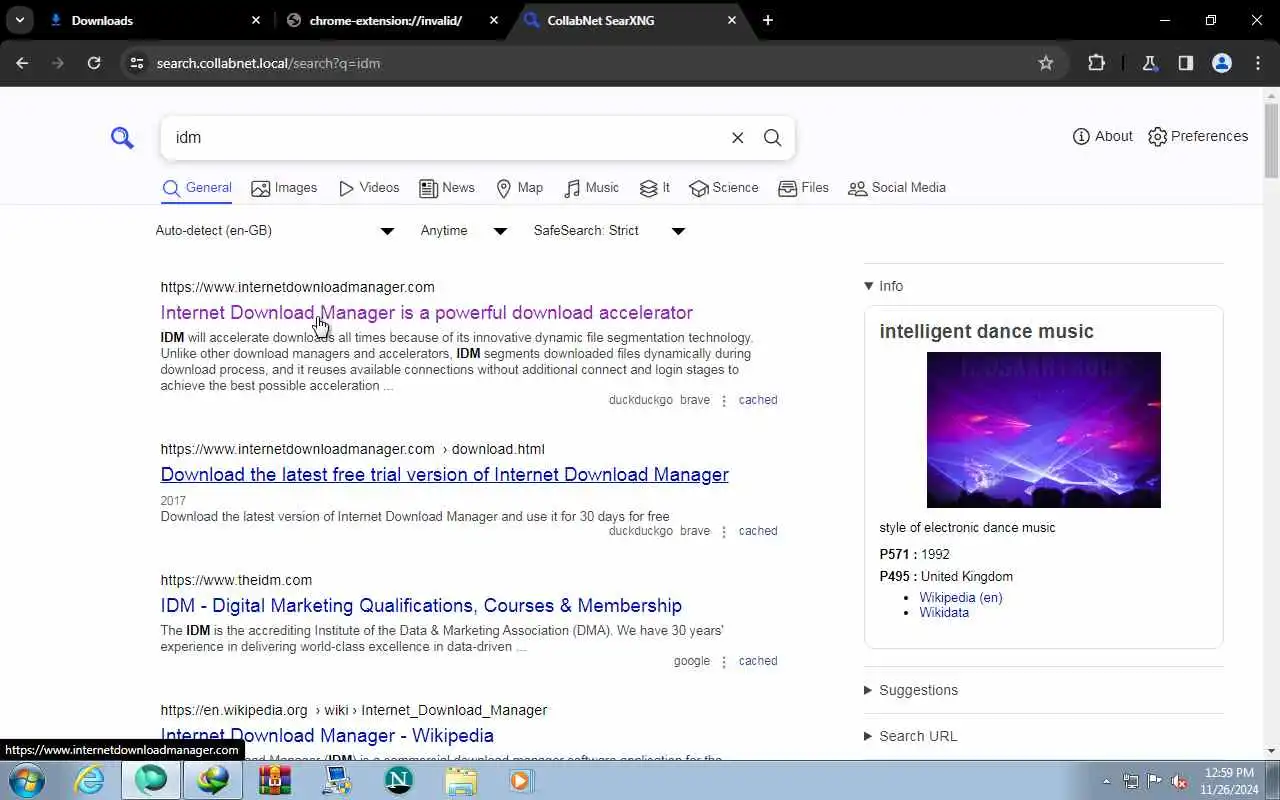Close the CollabNet SearXNG tab
Image resolution: width=1280 pixels, height=800 pixels.
pos(732,20)
